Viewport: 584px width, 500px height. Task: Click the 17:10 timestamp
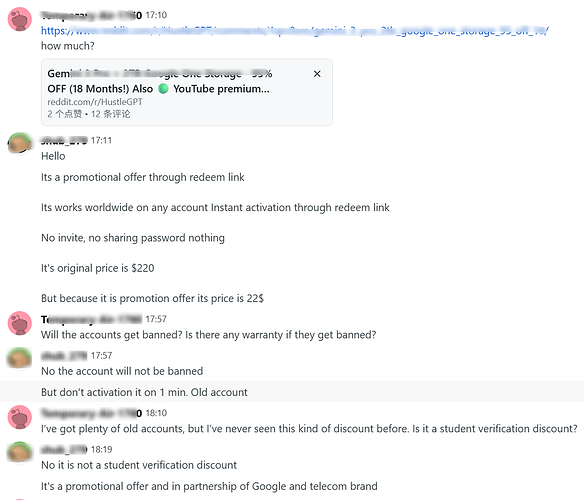[156, 15]
